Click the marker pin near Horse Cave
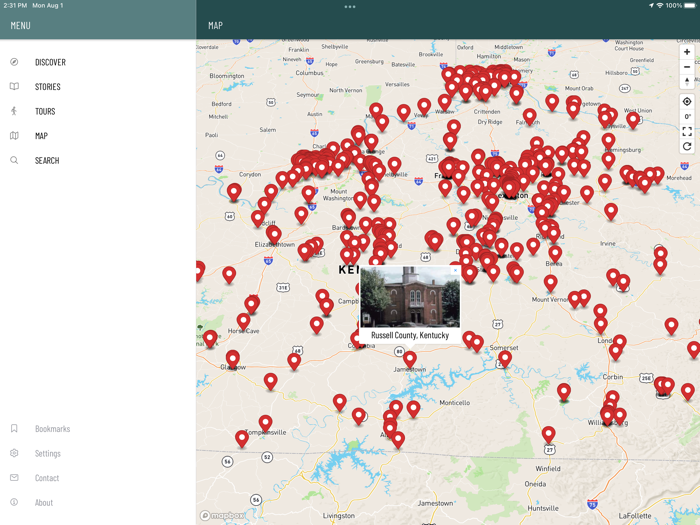 point(243,320)
